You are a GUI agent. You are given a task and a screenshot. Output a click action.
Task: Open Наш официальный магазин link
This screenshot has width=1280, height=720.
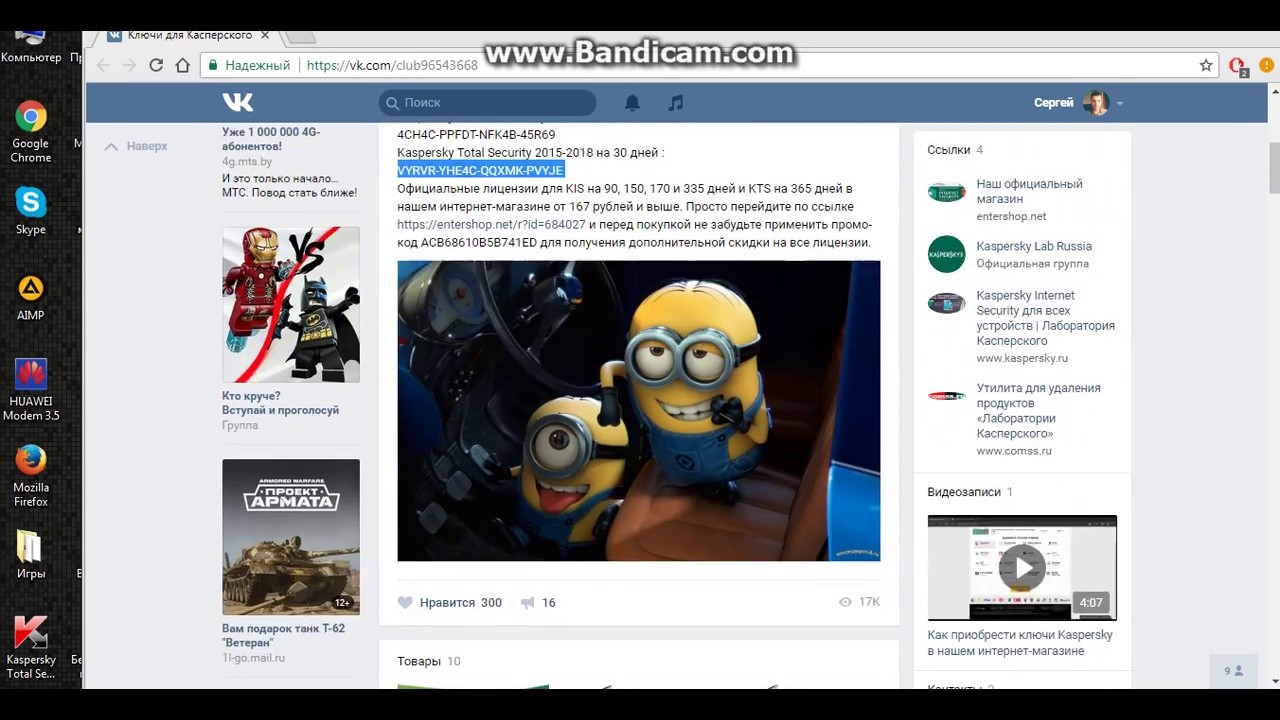click(1029, 192)
